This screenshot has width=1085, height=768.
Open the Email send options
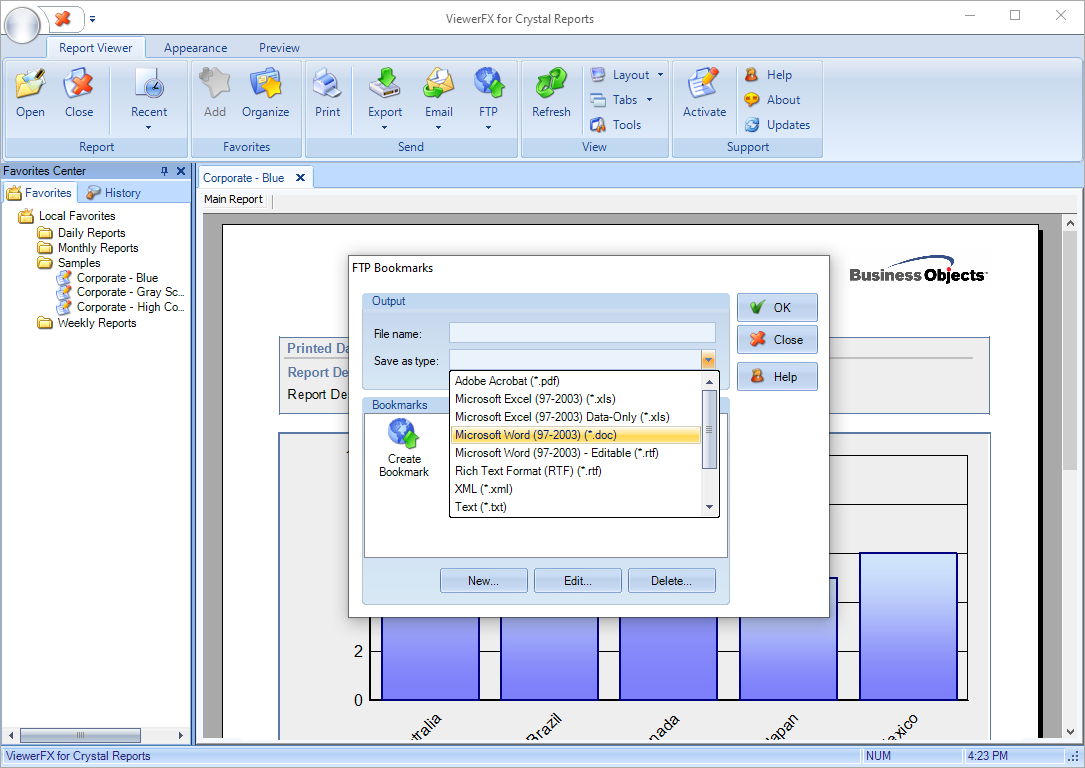pyautogui.click(x=439, y=99)
